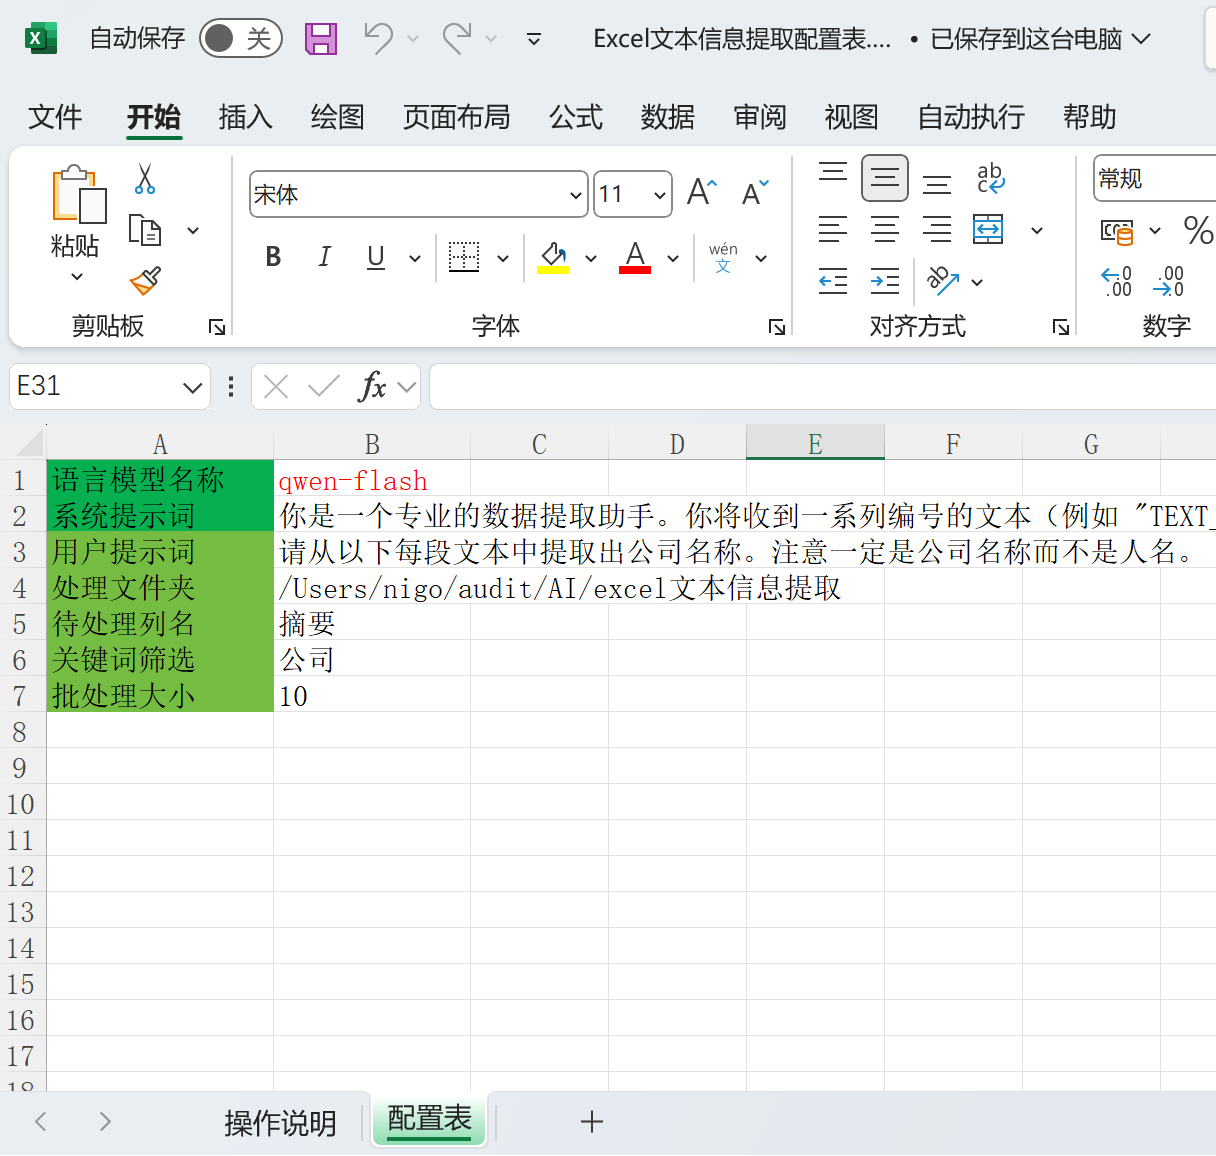Image resolution: width=1216 pixels, height=1156 pixels.
Task: Toggle the AutoSave switch
Action: tap(241, 39)
